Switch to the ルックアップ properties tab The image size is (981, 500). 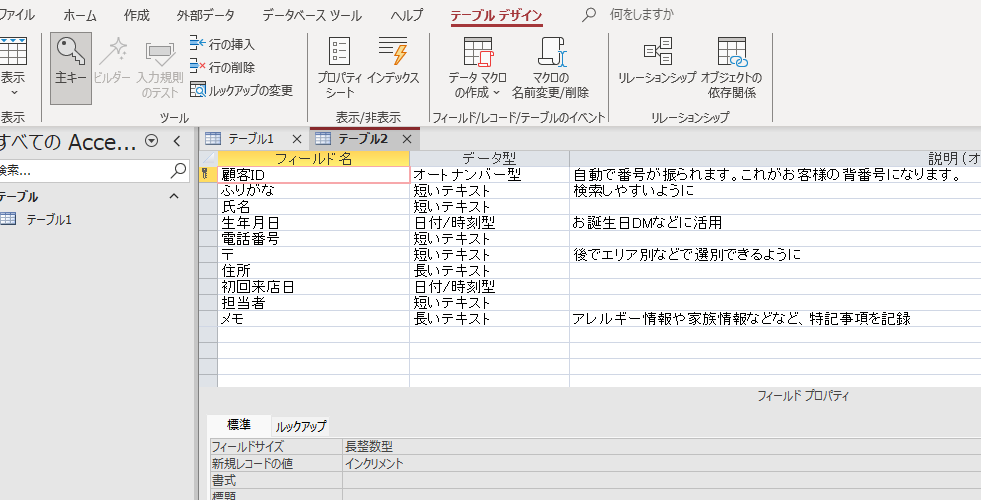(x=301, y=426)
